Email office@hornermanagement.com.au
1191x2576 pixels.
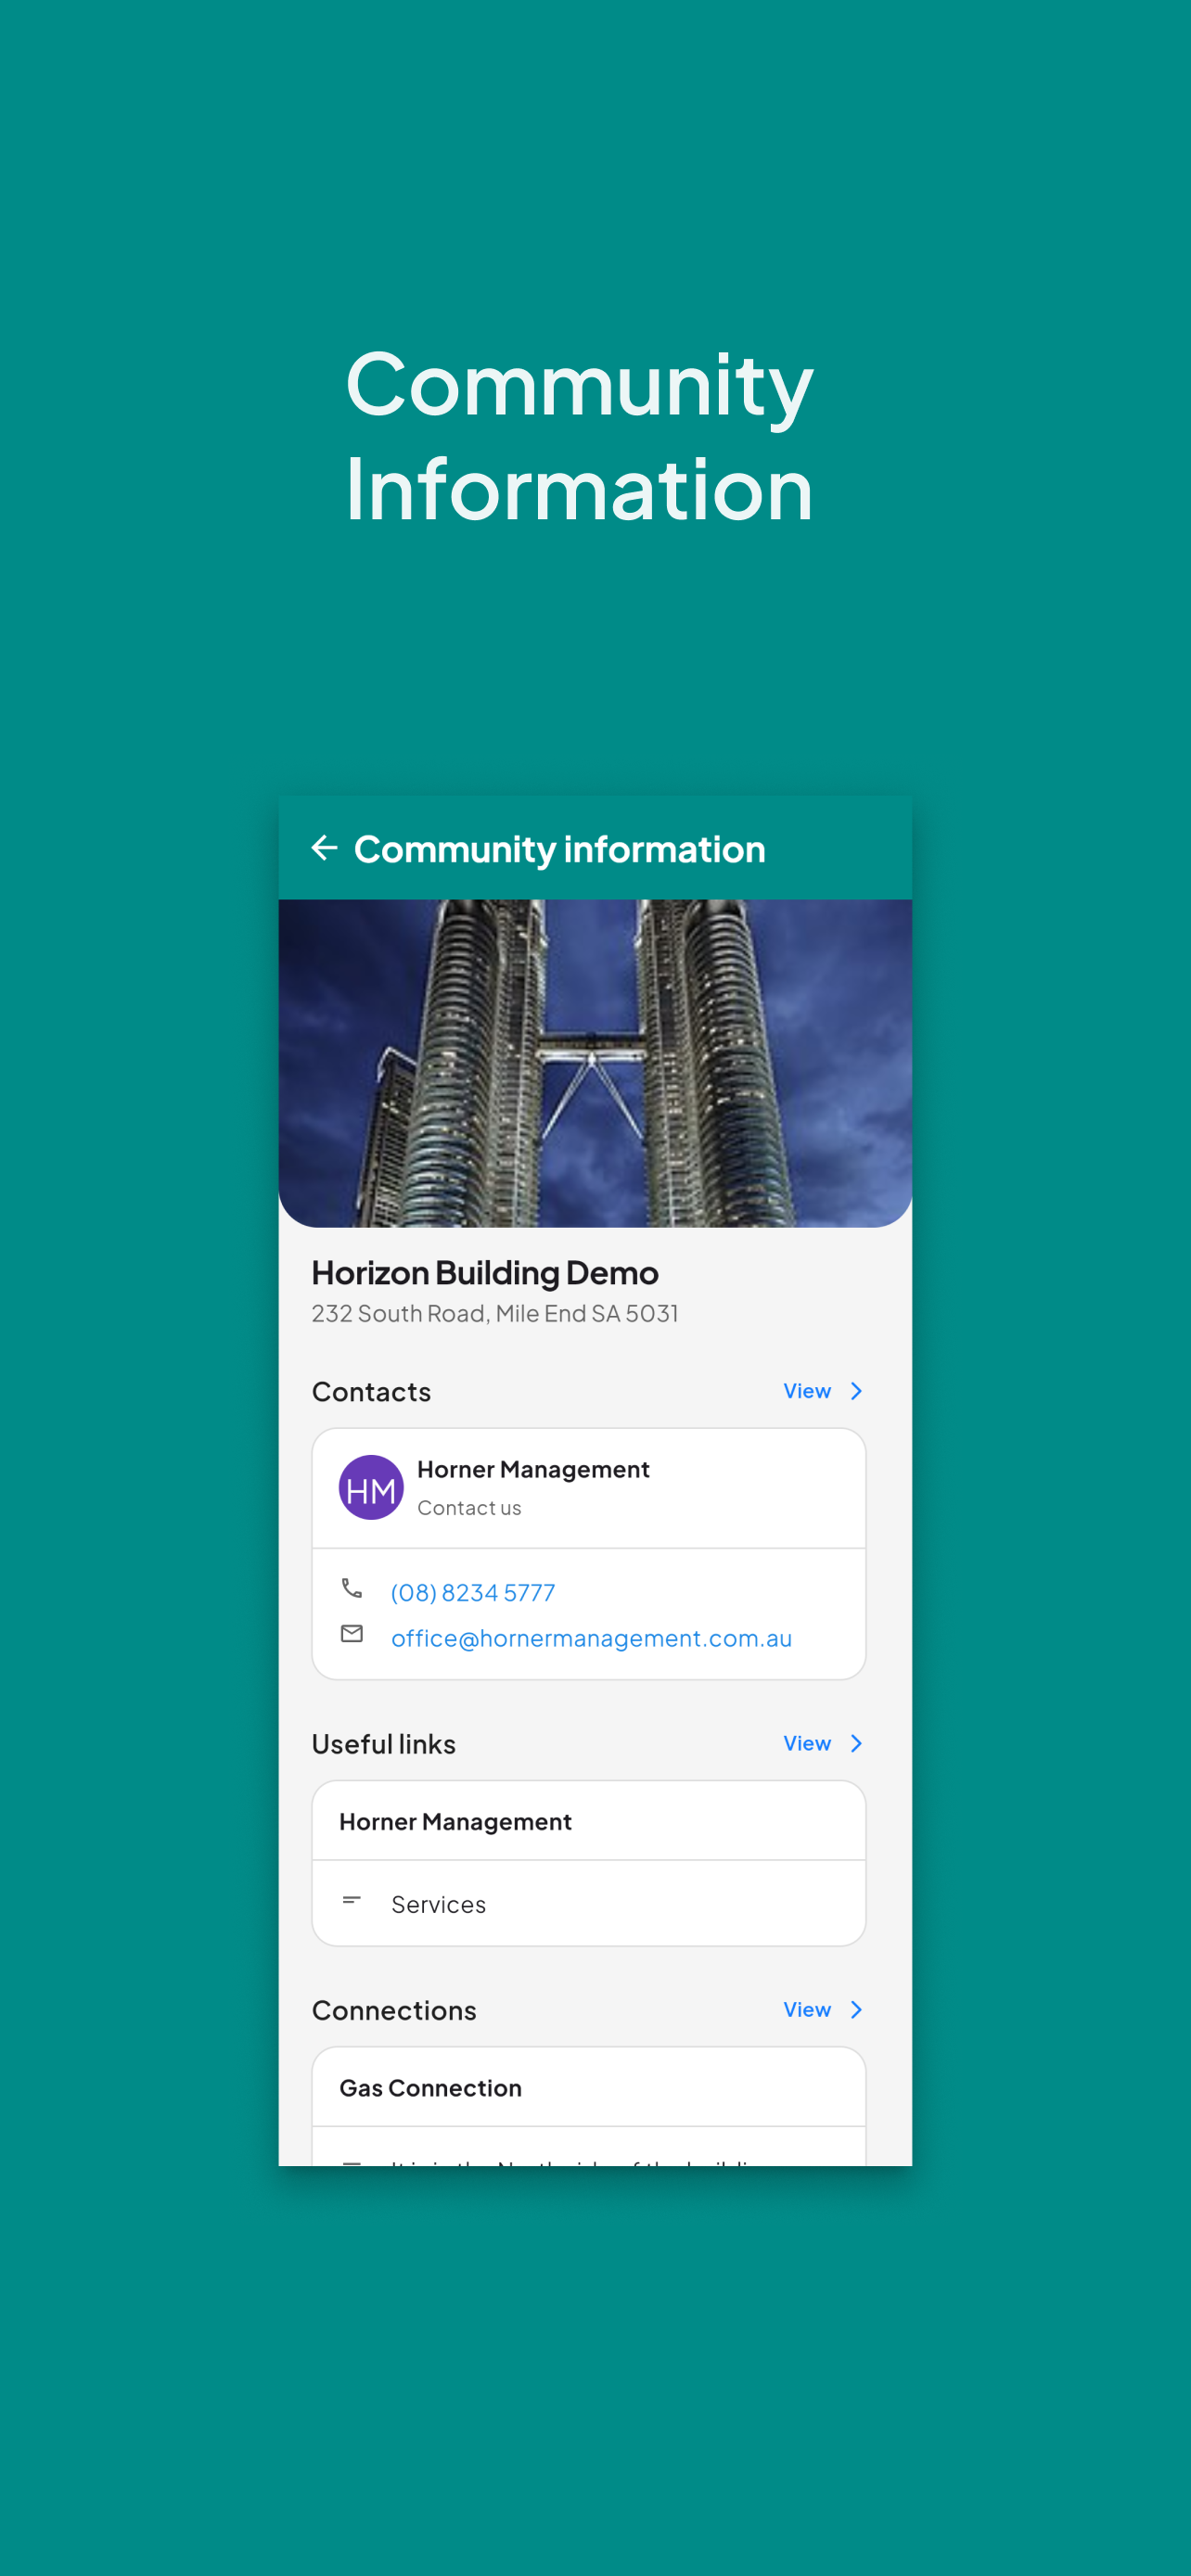pyautogui.click(x=591, y=1638)
